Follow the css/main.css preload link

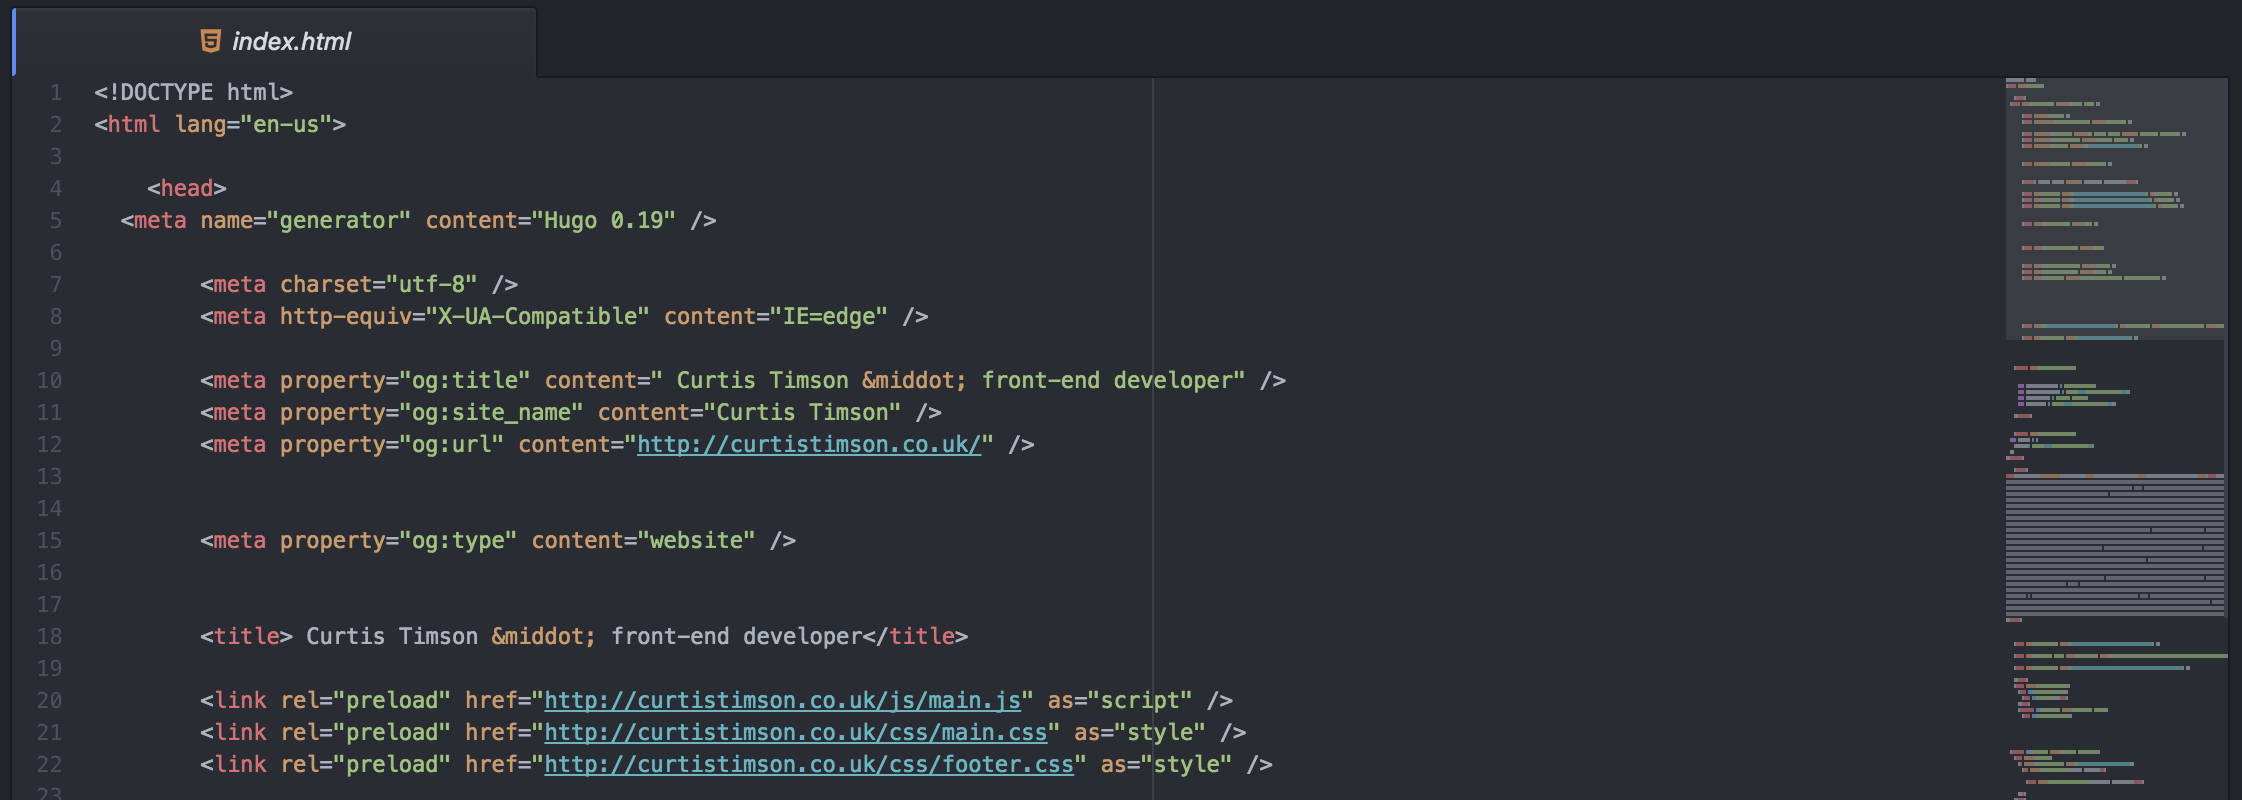(x=795, y=732)
